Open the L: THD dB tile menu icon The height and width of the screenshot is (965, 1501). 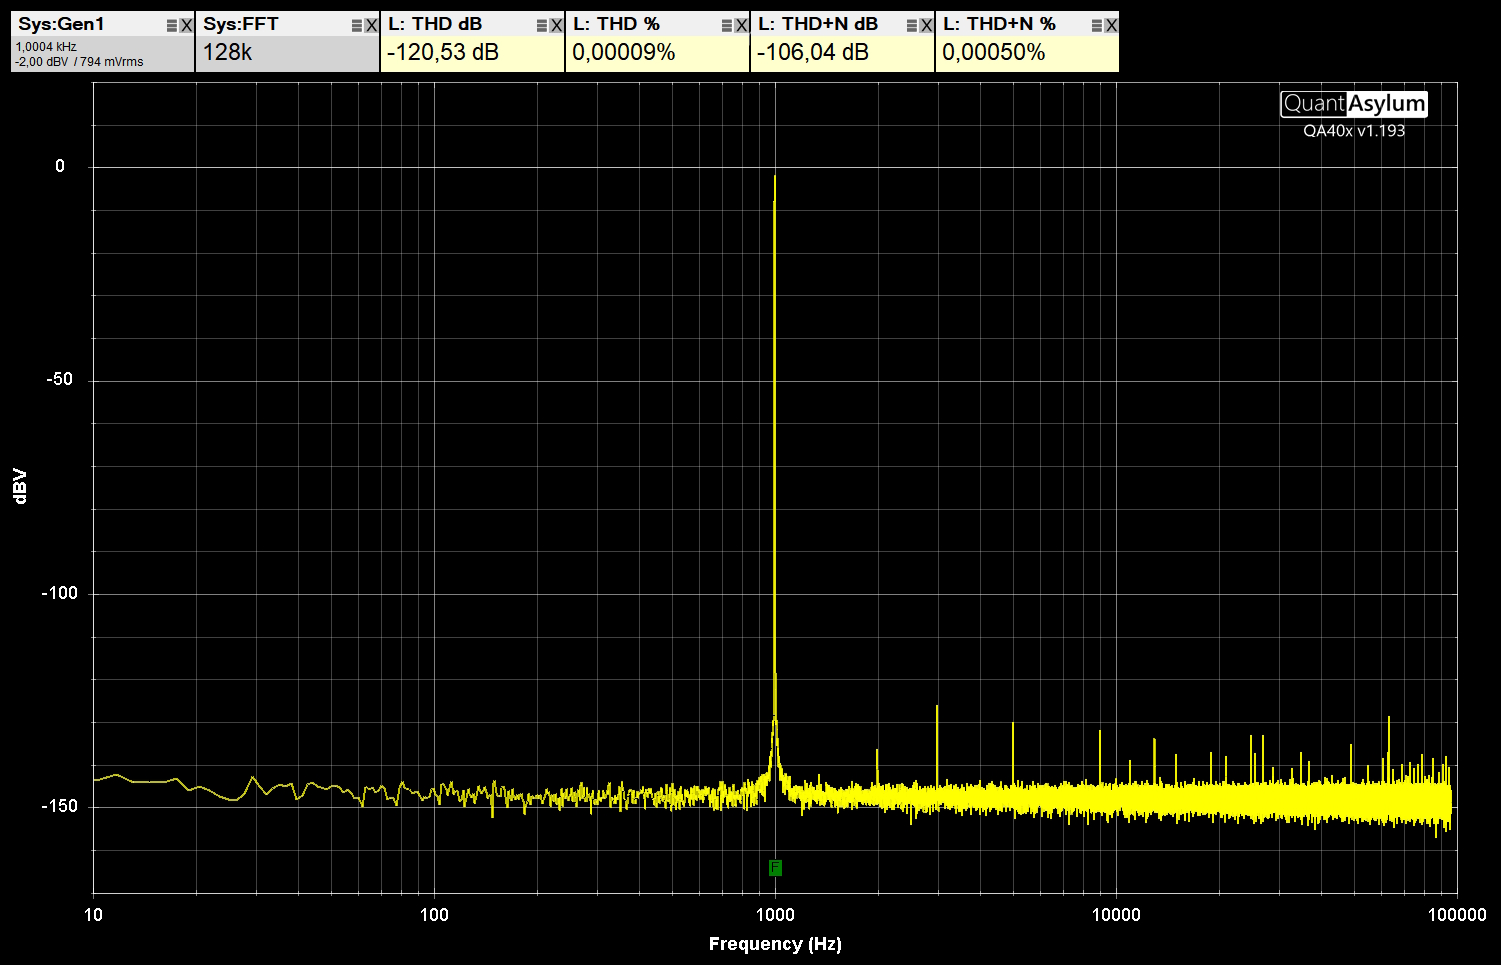tap(542, 25)
